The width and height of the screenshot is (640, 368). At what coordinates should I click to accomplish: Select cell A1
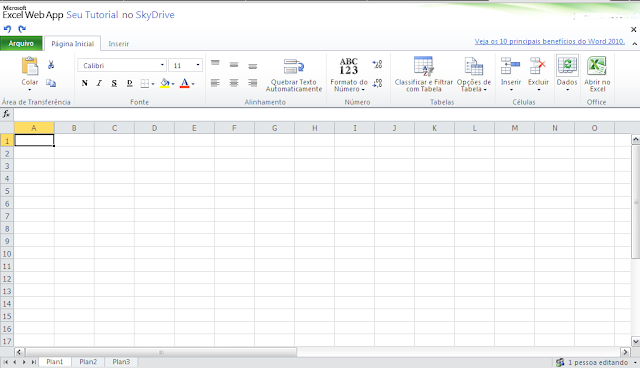pyautogui.click(x=34, y=140)
